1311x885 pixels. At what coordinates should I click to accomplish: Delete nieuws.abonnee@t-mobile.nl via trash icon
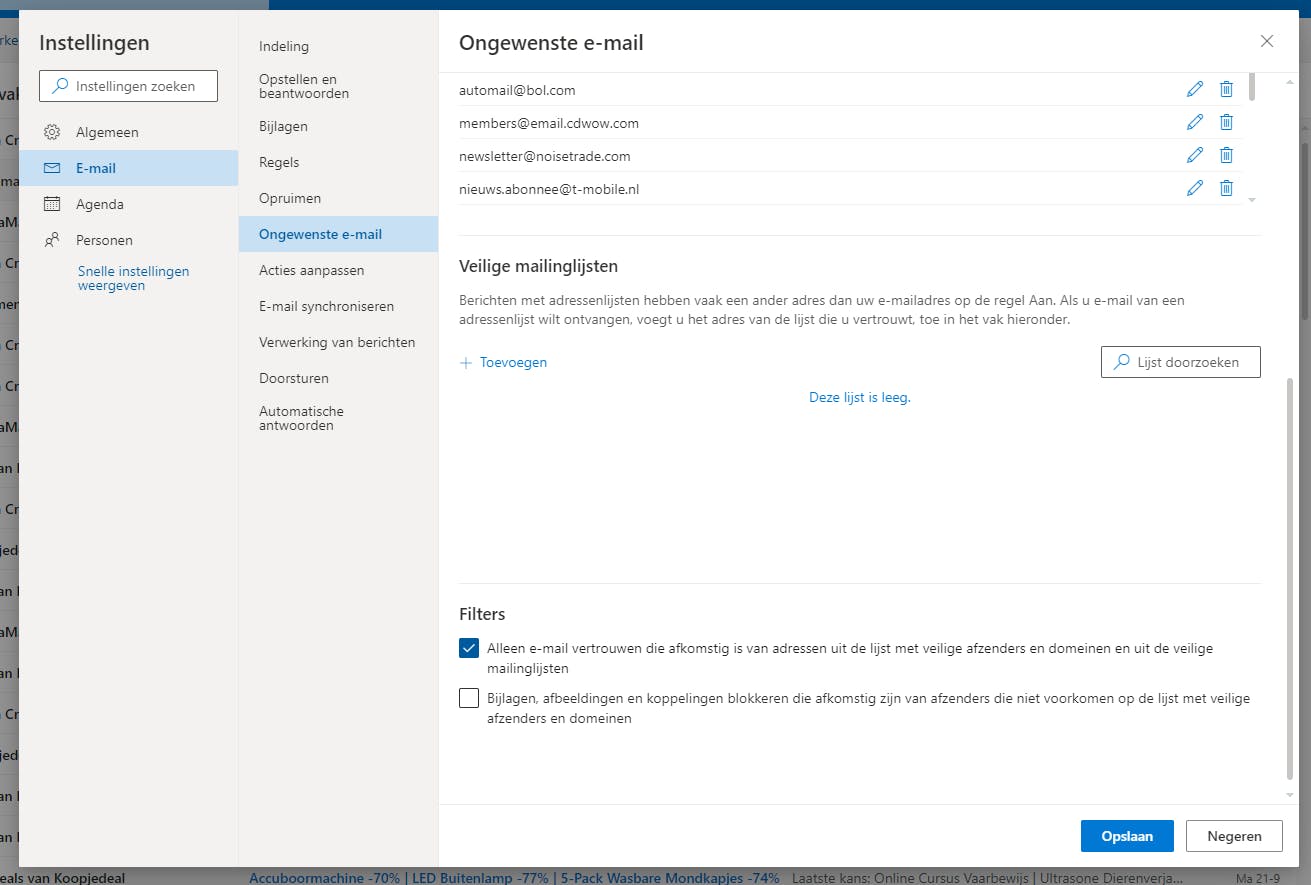(1227, 188)
